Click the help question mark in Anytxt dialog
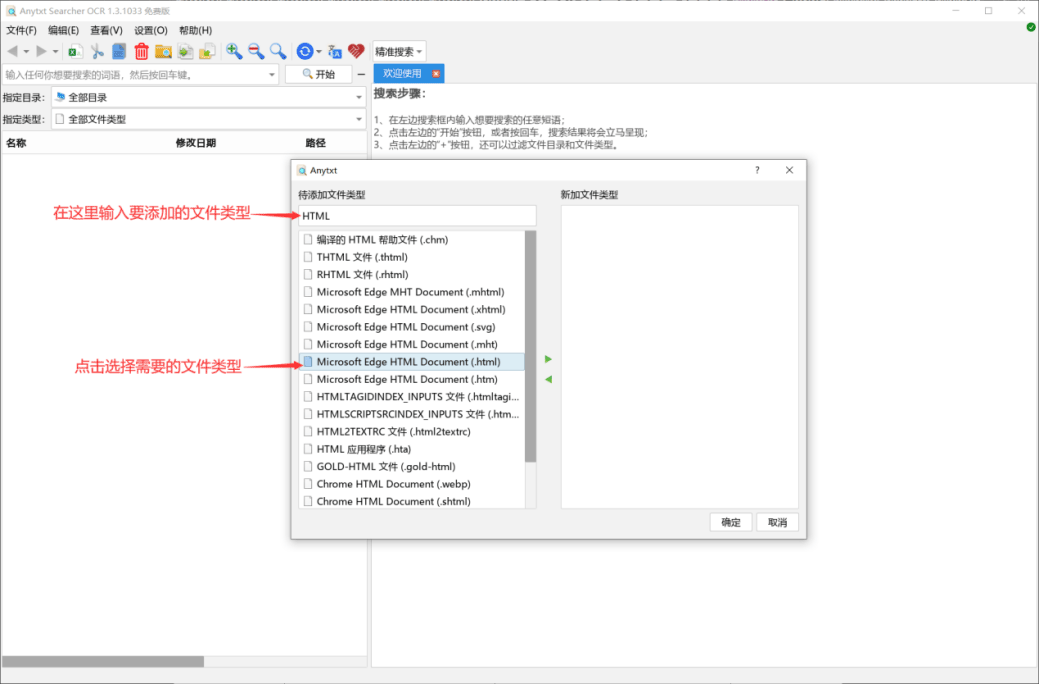This screenshot has width=1039, height=684. tap(757, 170)
